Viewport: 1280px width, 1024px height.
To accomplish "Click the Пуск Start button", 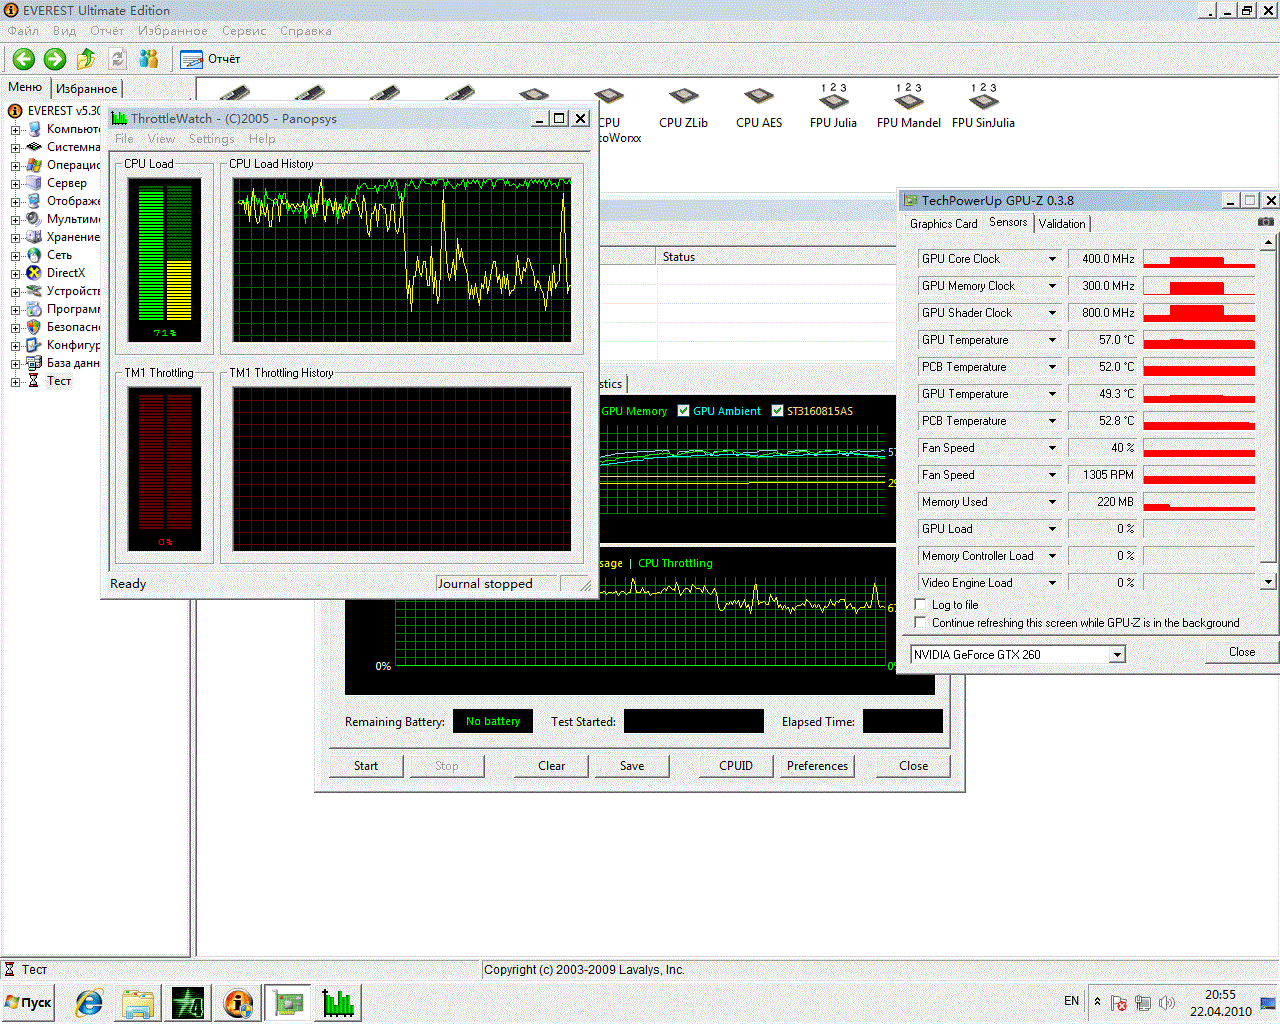I will click(28, 1003).
